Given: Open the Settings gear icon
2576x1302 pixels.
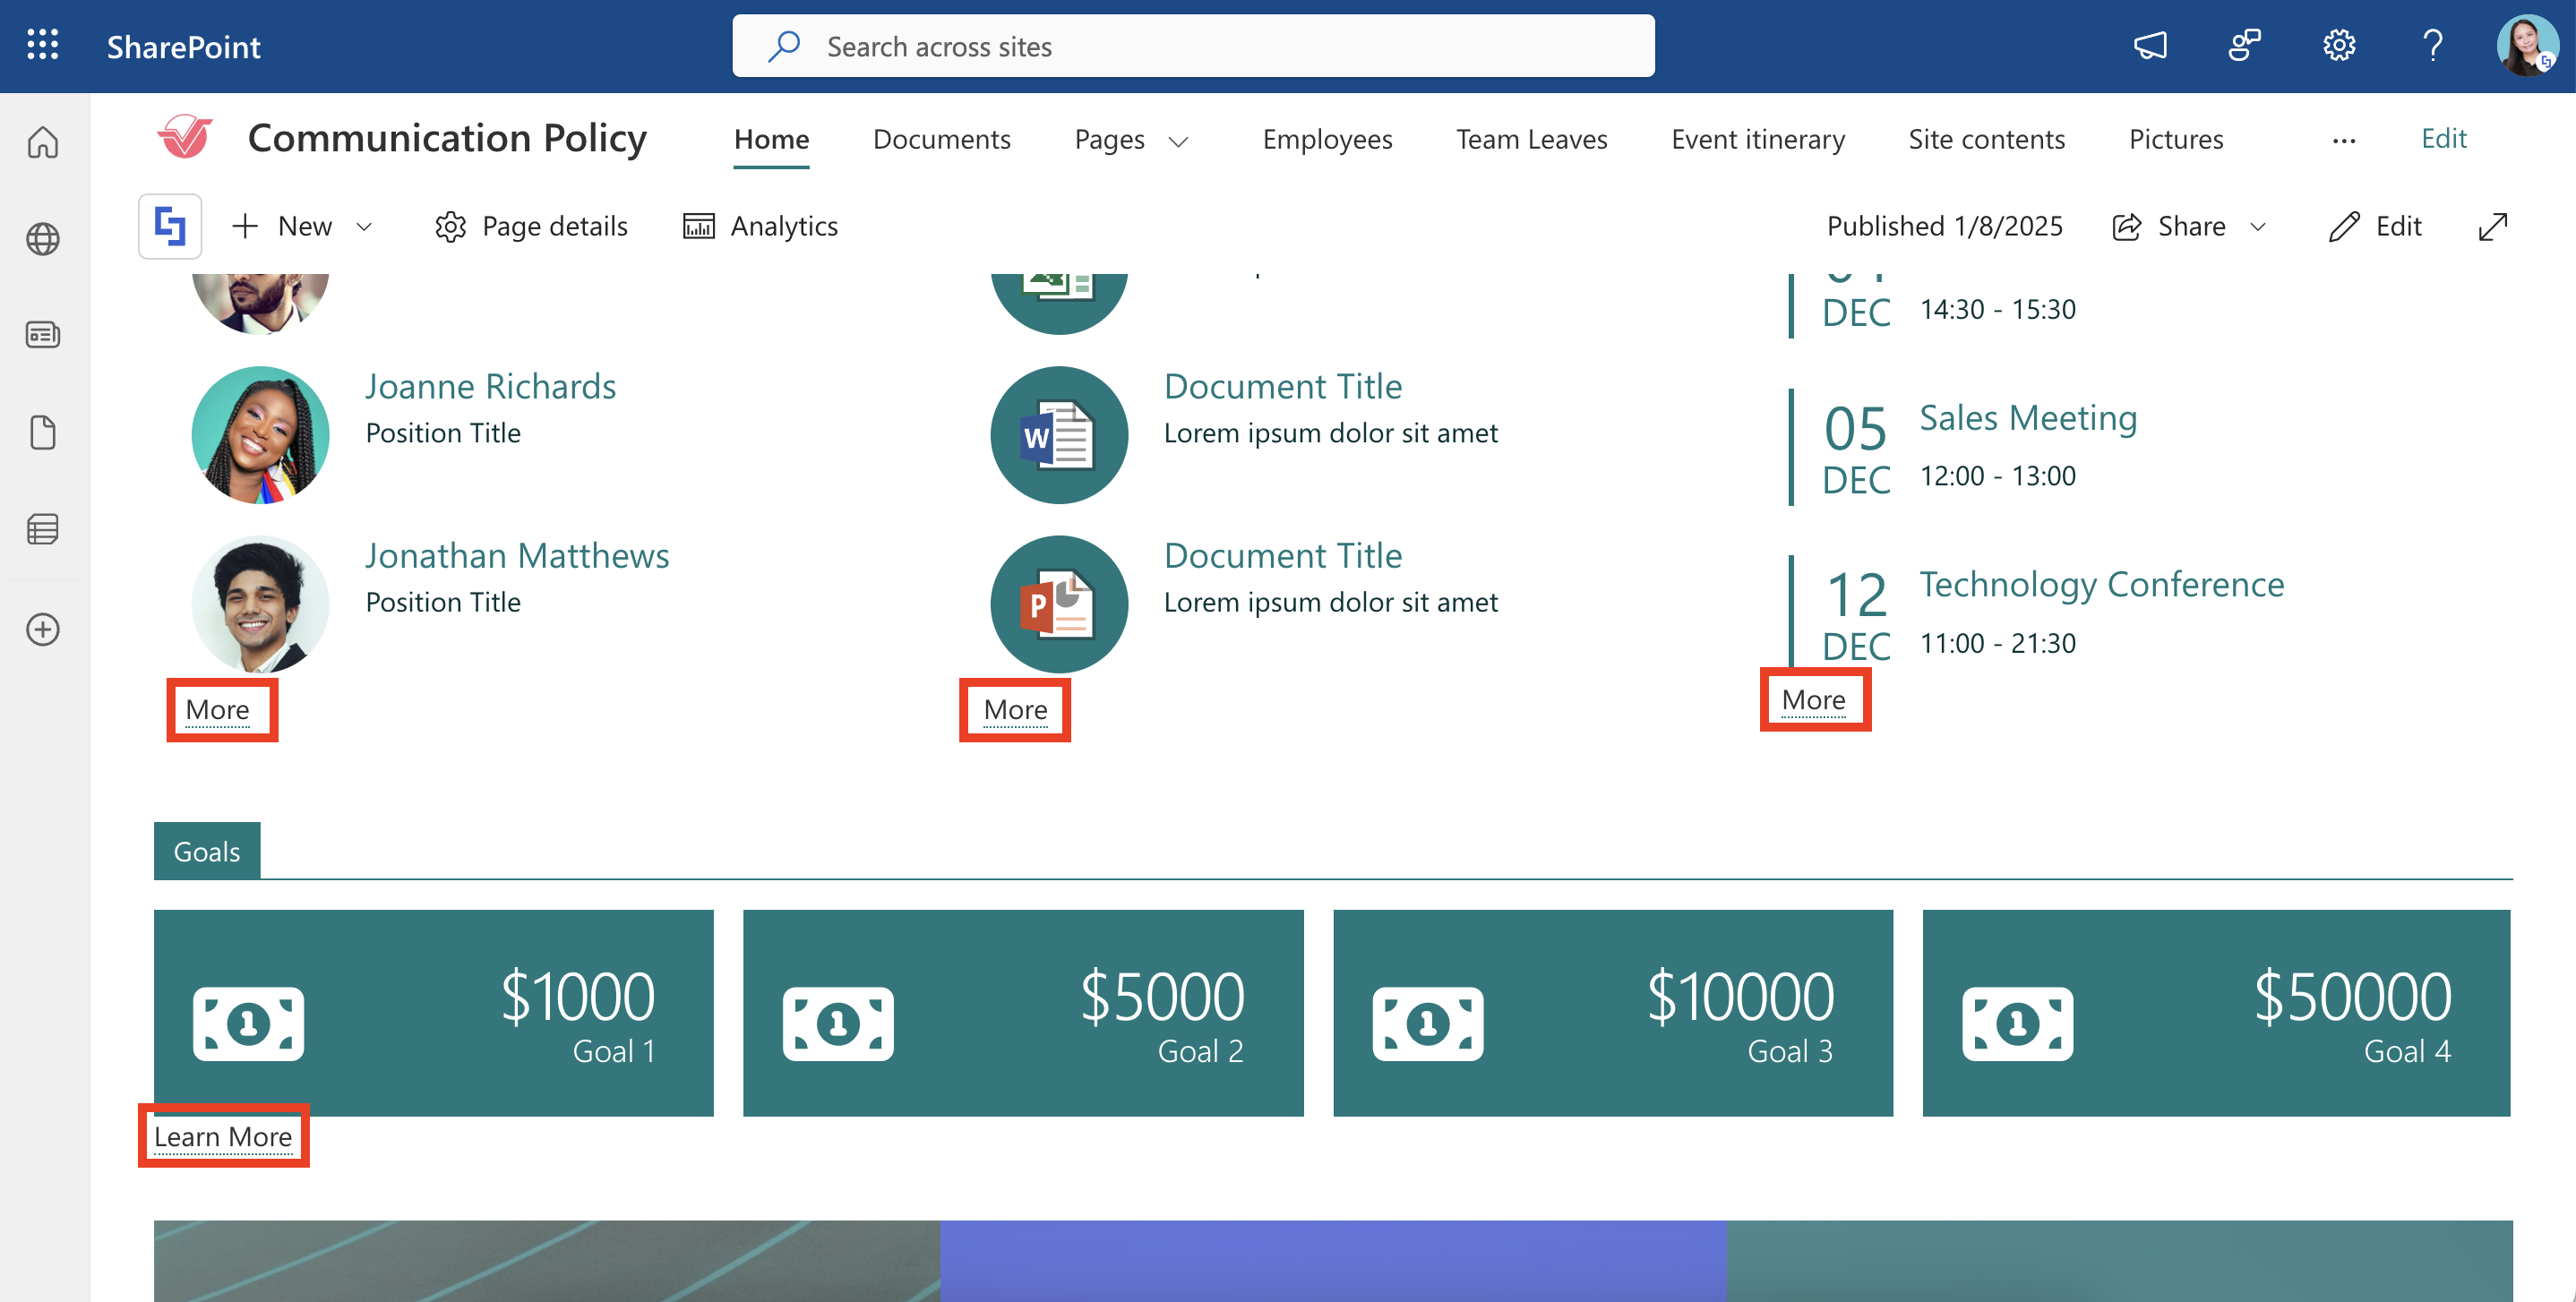Looking at the screenshot, I should coord(2338,46).
